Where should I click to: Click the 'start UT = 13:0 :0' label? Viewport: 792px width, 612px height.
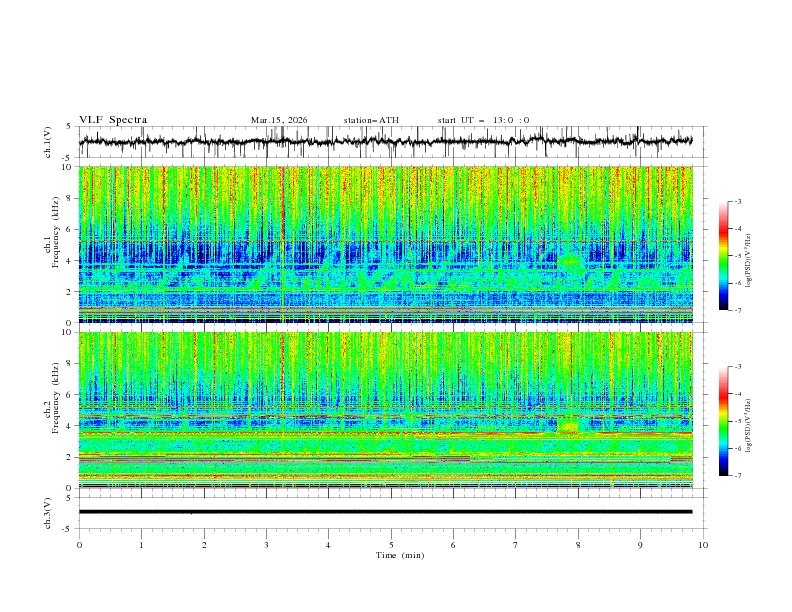click(x=483, y=120)
